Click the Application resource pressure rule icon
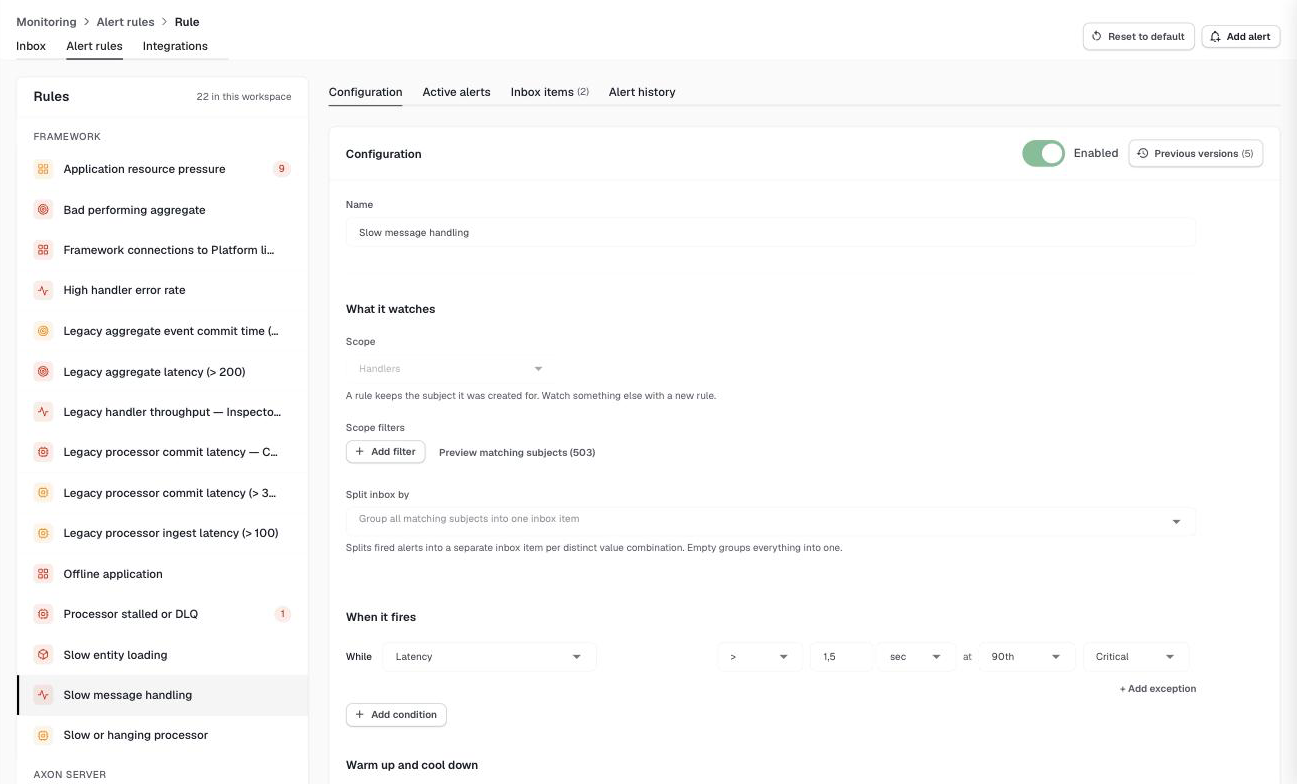The height and width of the screenshot is (784, 1297). coord(43,169)
